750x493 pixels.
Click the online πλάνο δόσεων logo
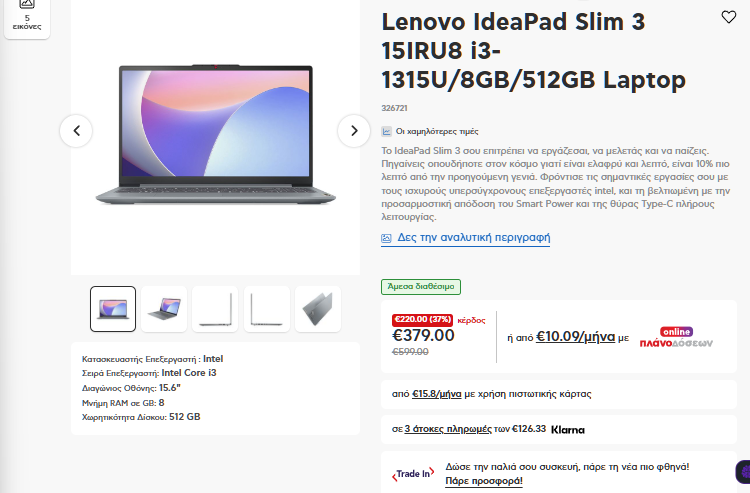(x=676, y=338)
